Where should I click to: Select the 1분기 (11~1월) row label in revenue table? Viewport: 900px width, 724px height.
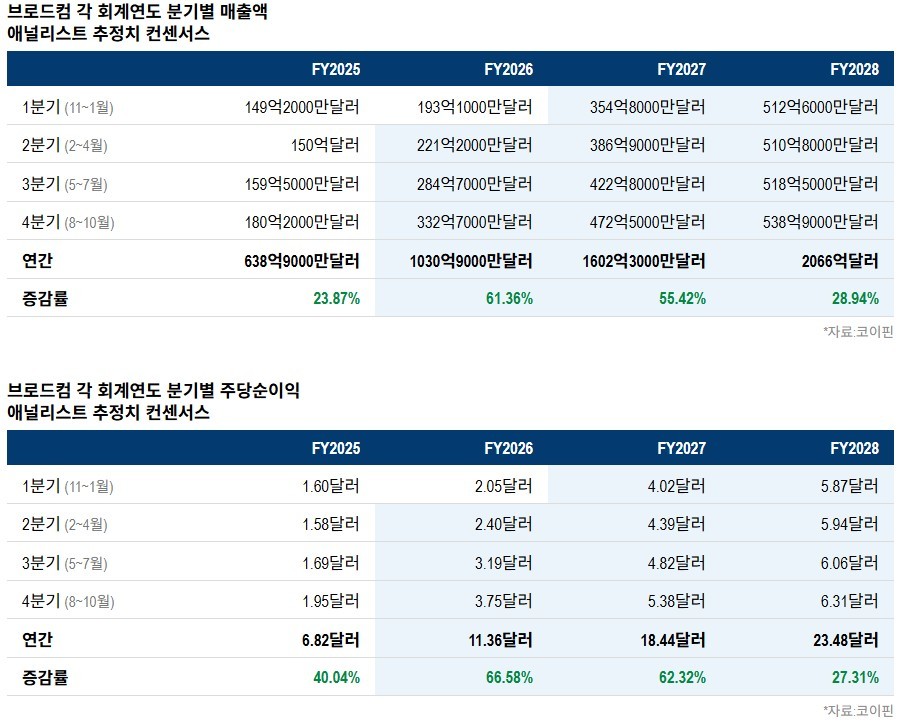pos(68,107)
